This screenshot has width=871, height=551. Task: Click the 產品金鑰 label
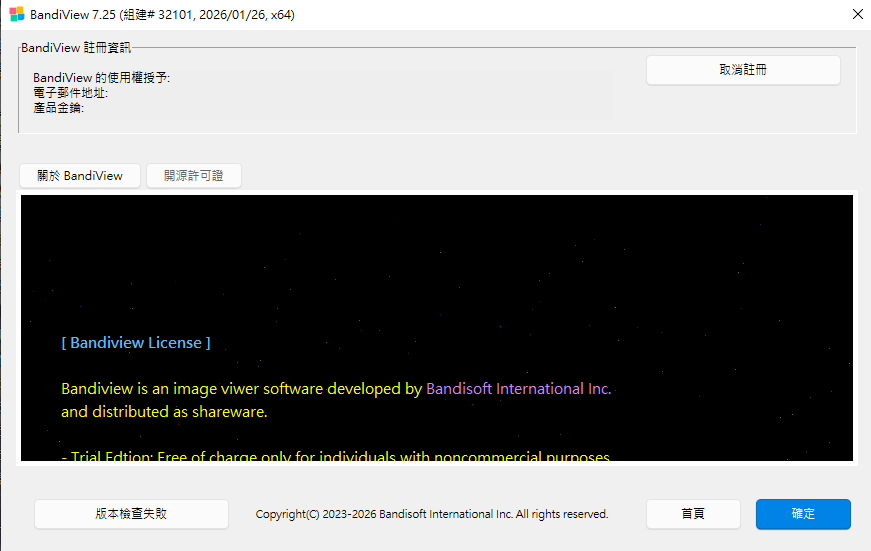(58, 108)
